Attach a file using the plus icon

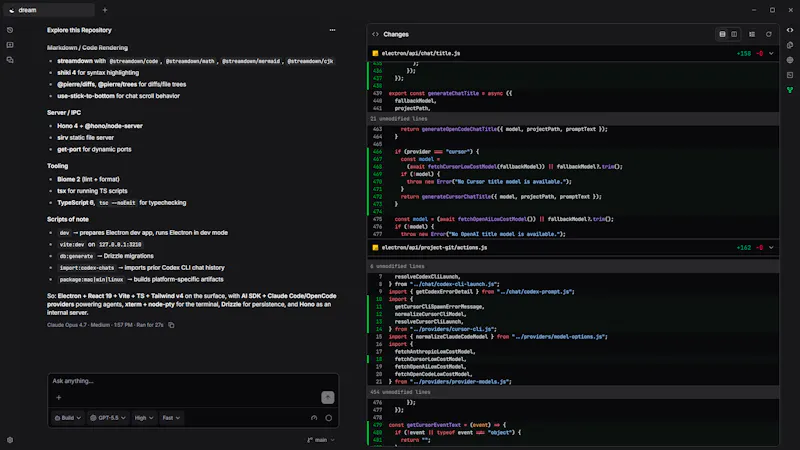(x=59, y=397)
